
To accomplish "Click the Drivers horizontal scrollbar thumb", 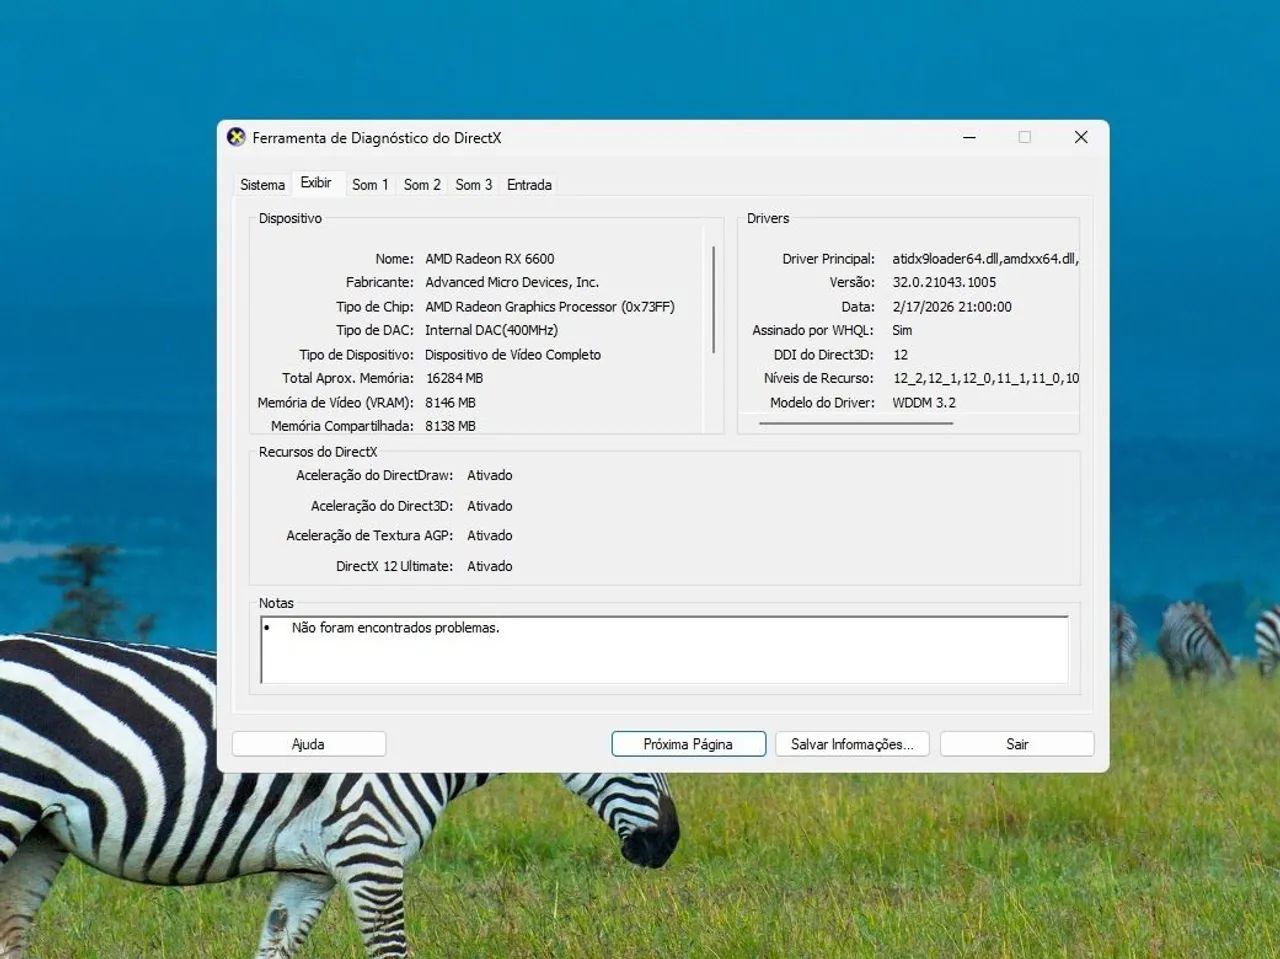I will [856, 423].
